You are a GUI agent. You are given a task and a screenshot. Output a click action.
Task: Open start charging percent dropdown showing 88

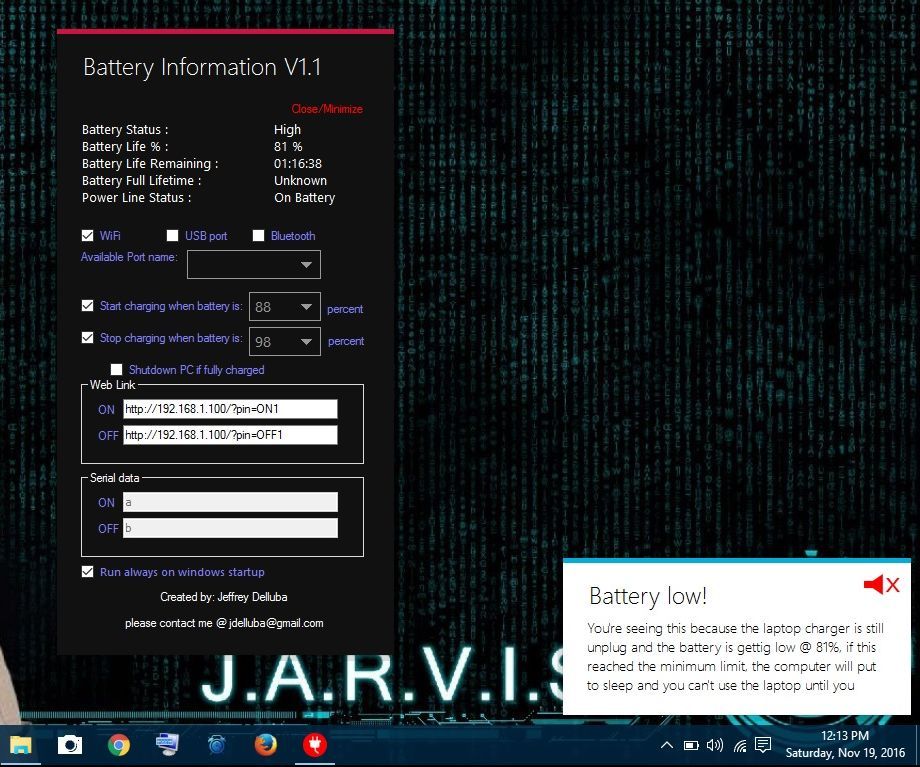tap(285, 307)
